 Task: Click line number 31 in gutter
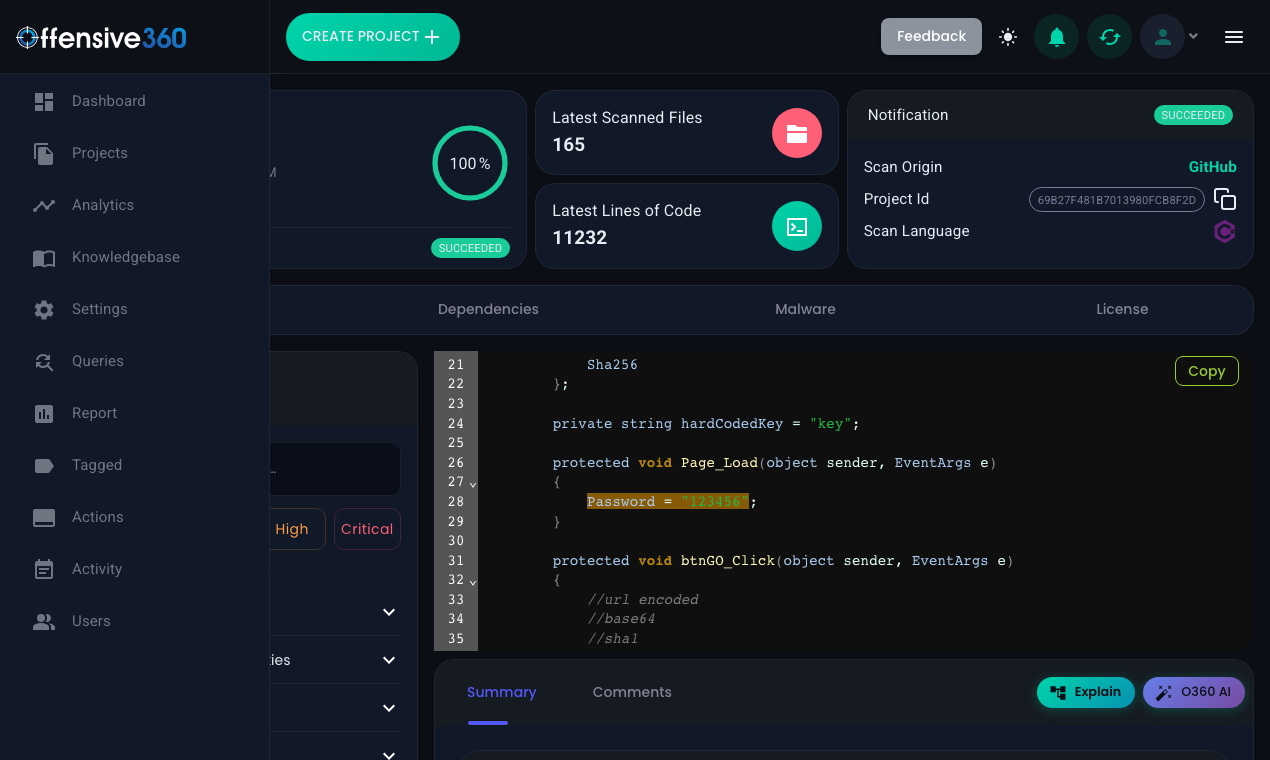point(456,561)
